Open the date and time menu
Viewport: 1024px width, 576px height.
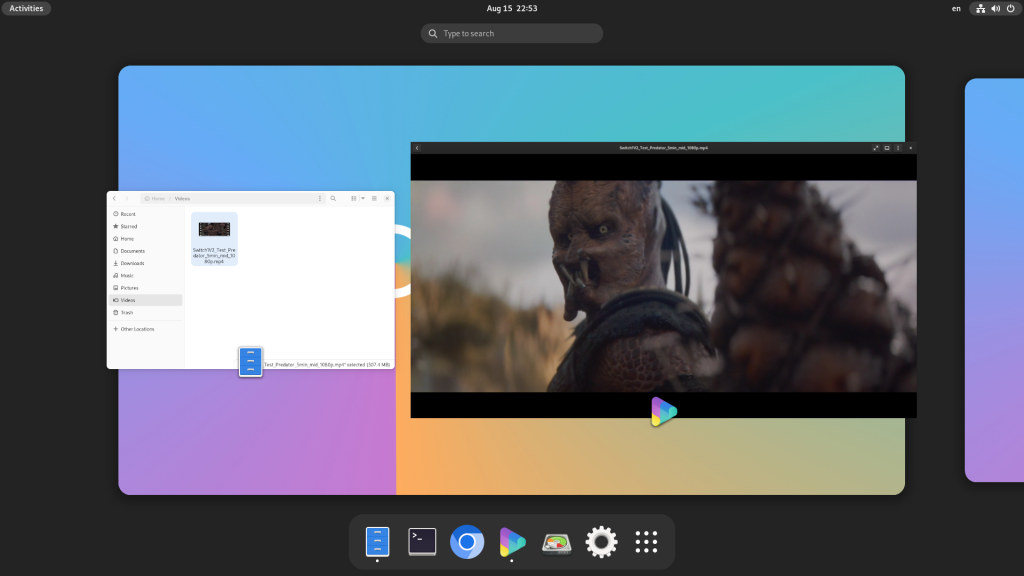click(x=512, y=8)
